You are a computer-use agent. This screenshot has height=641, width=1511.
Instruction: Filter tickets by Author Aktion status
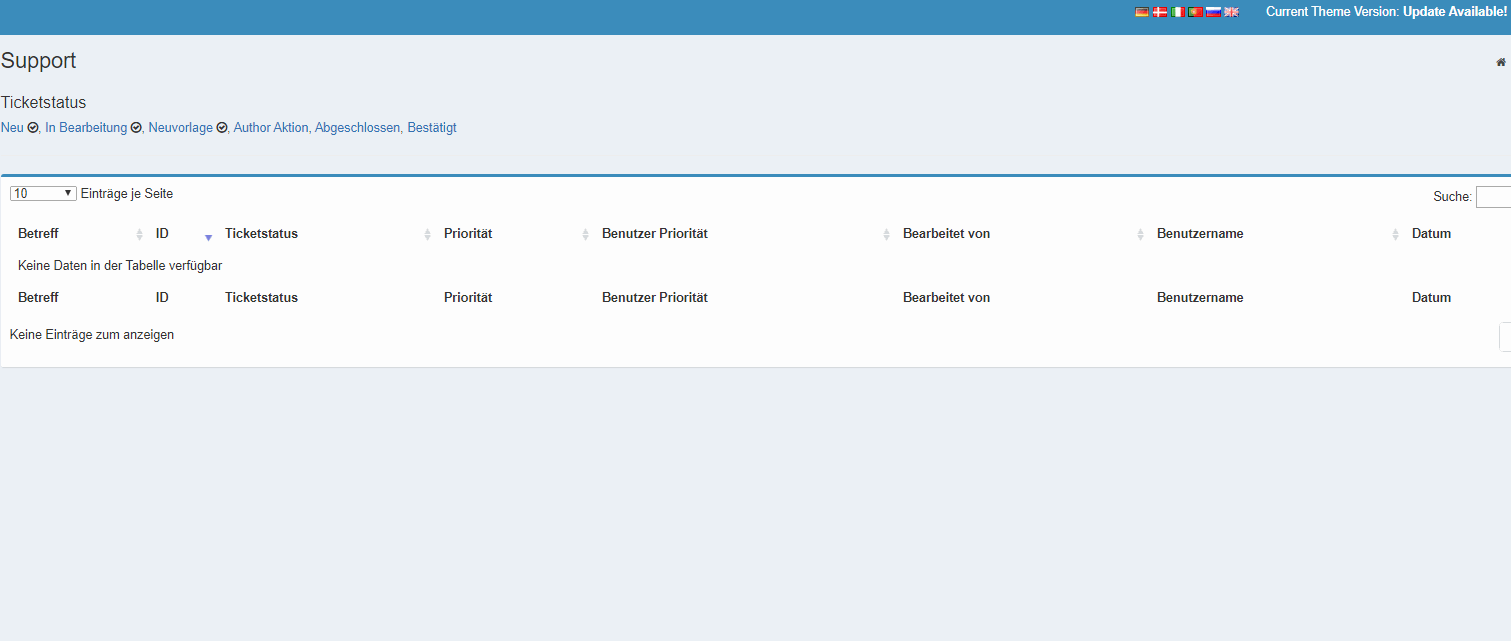(x=270, y=128)
